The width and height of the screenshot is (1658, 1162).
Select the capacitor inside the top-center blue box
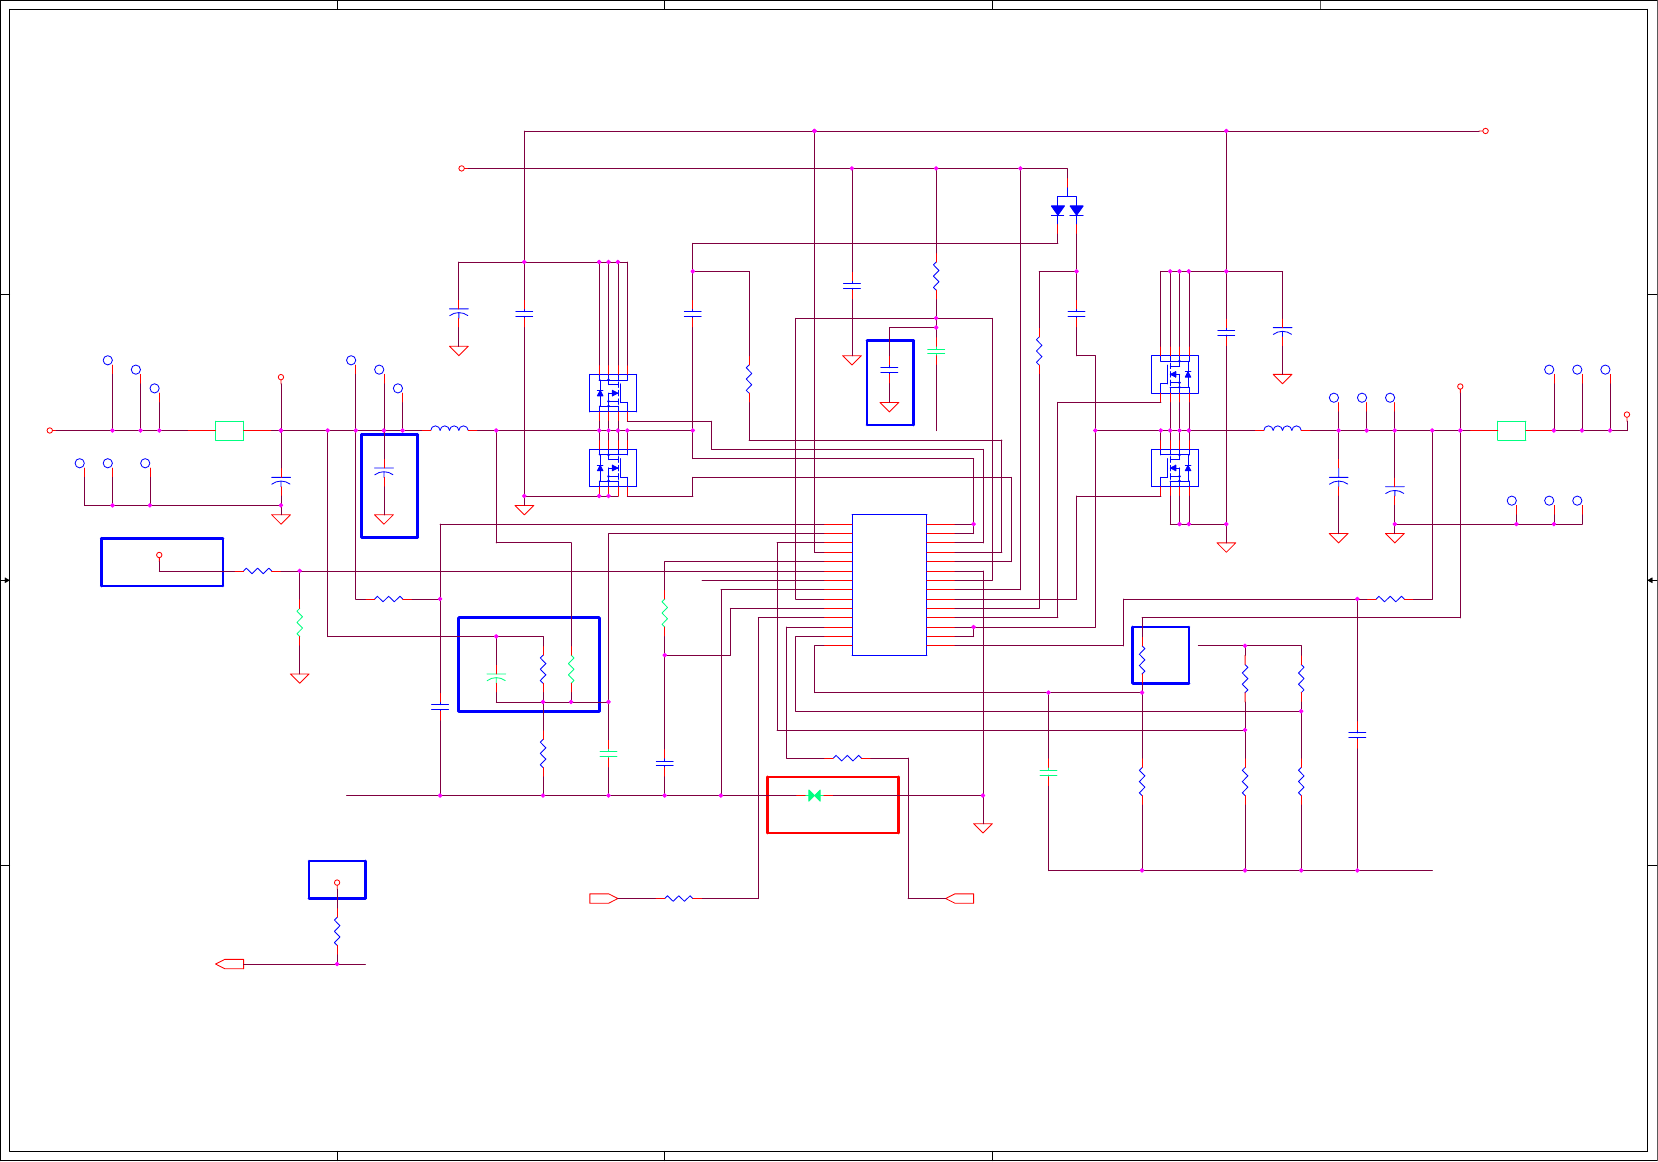point(889,371)
